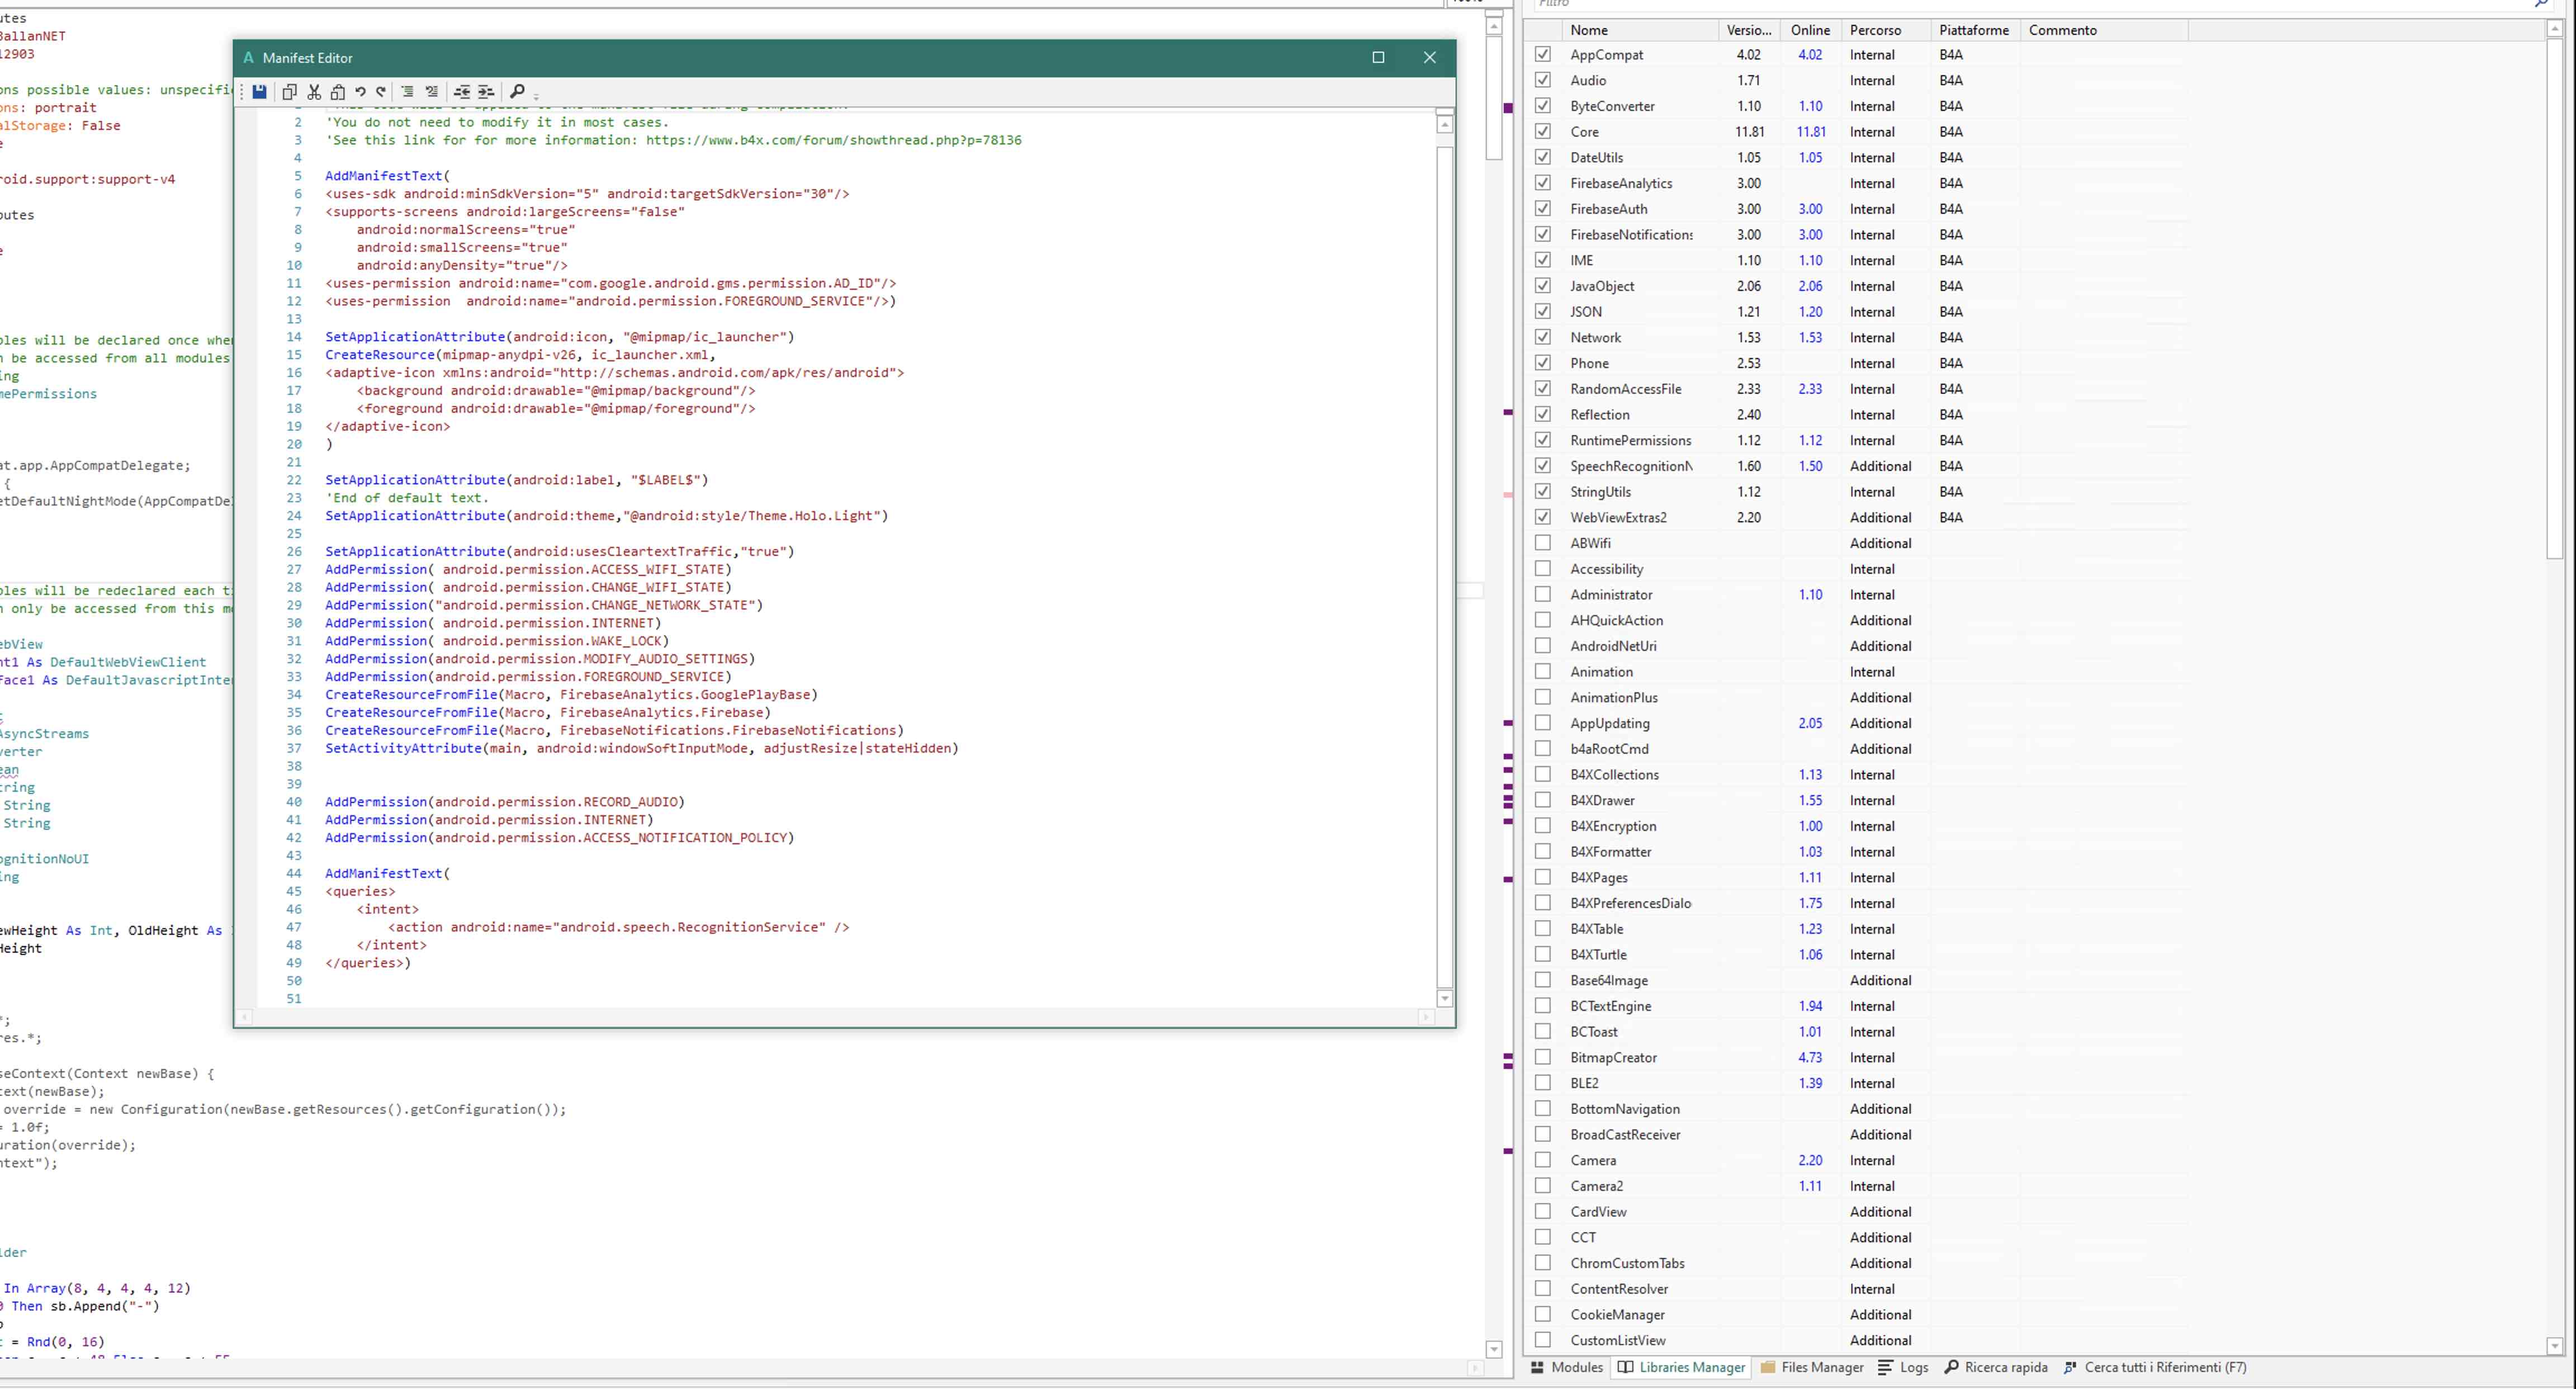The image size is (2576, 1389).
Task: Copy text using the Manifest Editor toolbar
Action: [x=289, y=92]
